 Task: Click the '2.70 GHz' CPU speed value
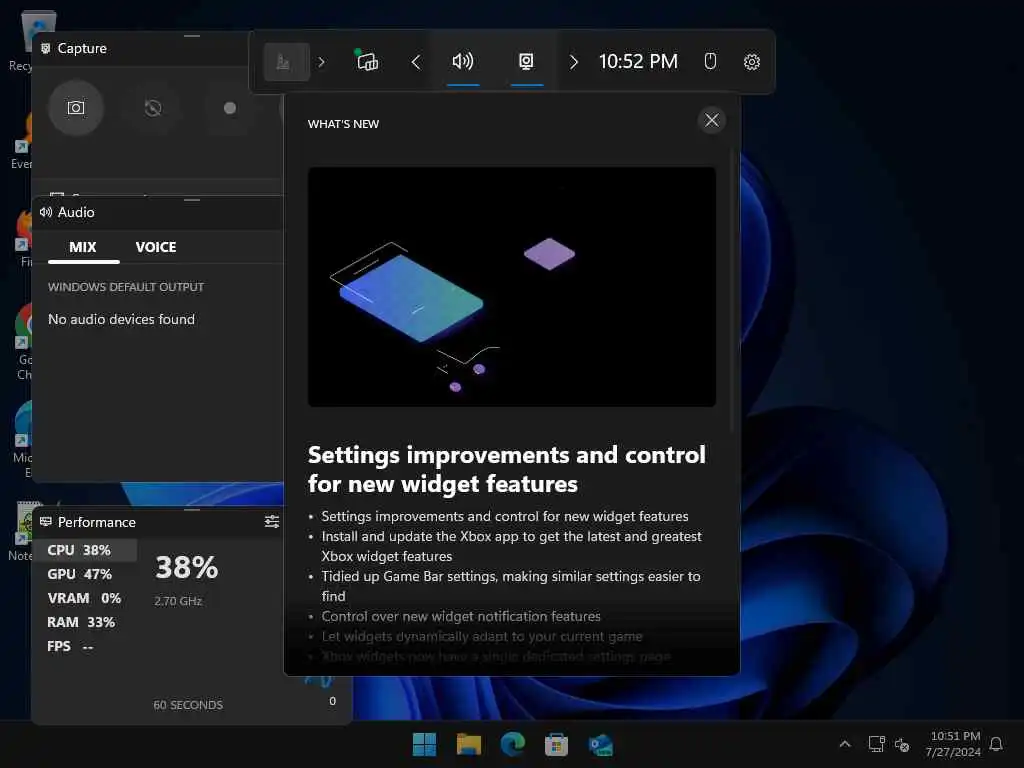178,601
